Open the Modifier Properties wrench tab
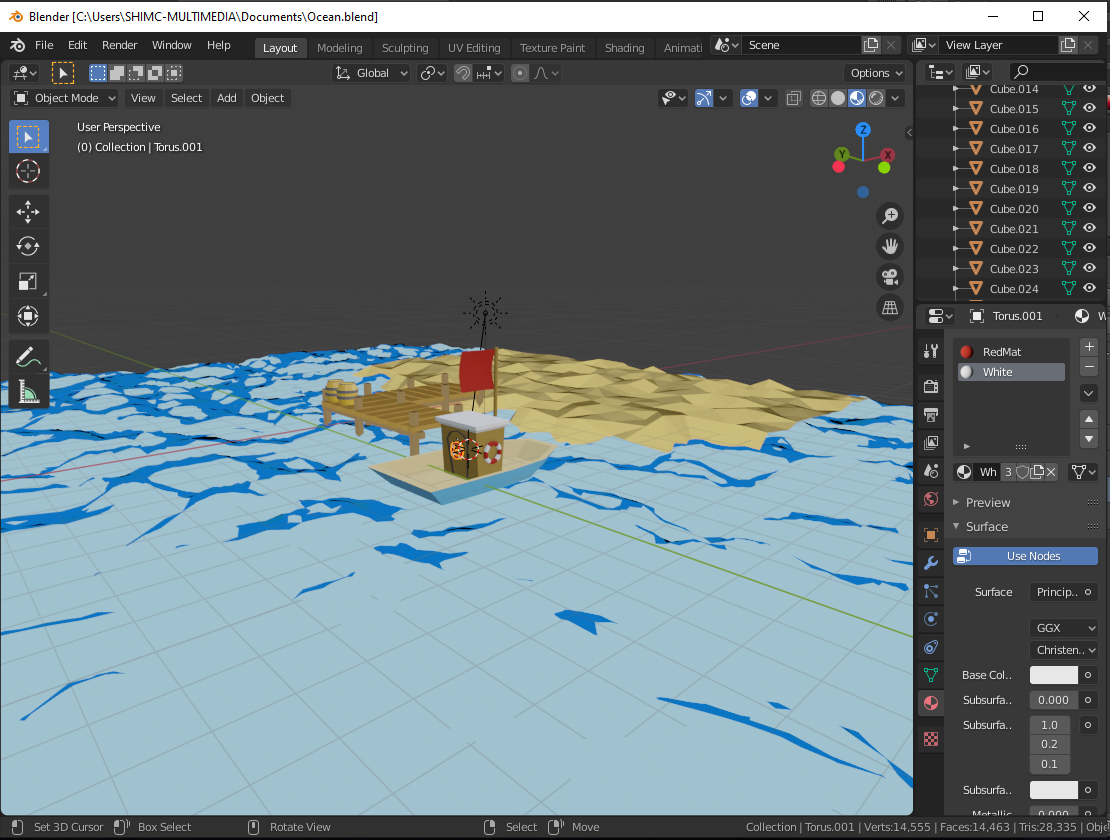 [930, 563]
